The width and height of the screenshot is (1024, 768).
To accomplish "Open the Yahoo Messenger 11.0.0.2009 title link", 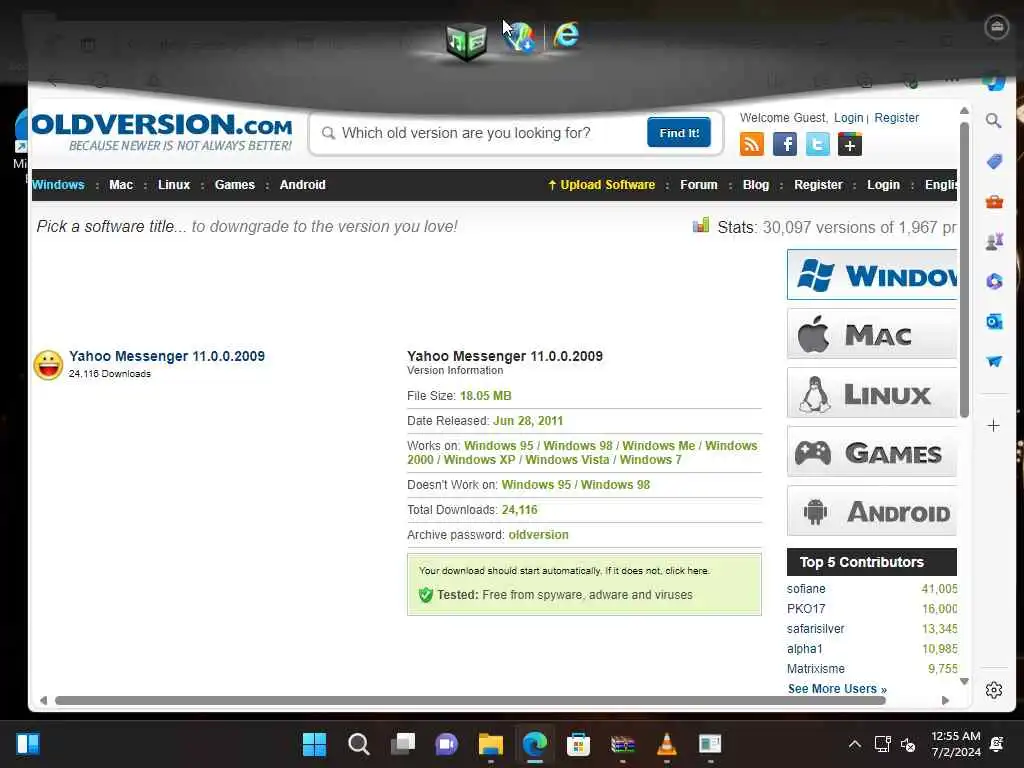I will click(167, 356).
